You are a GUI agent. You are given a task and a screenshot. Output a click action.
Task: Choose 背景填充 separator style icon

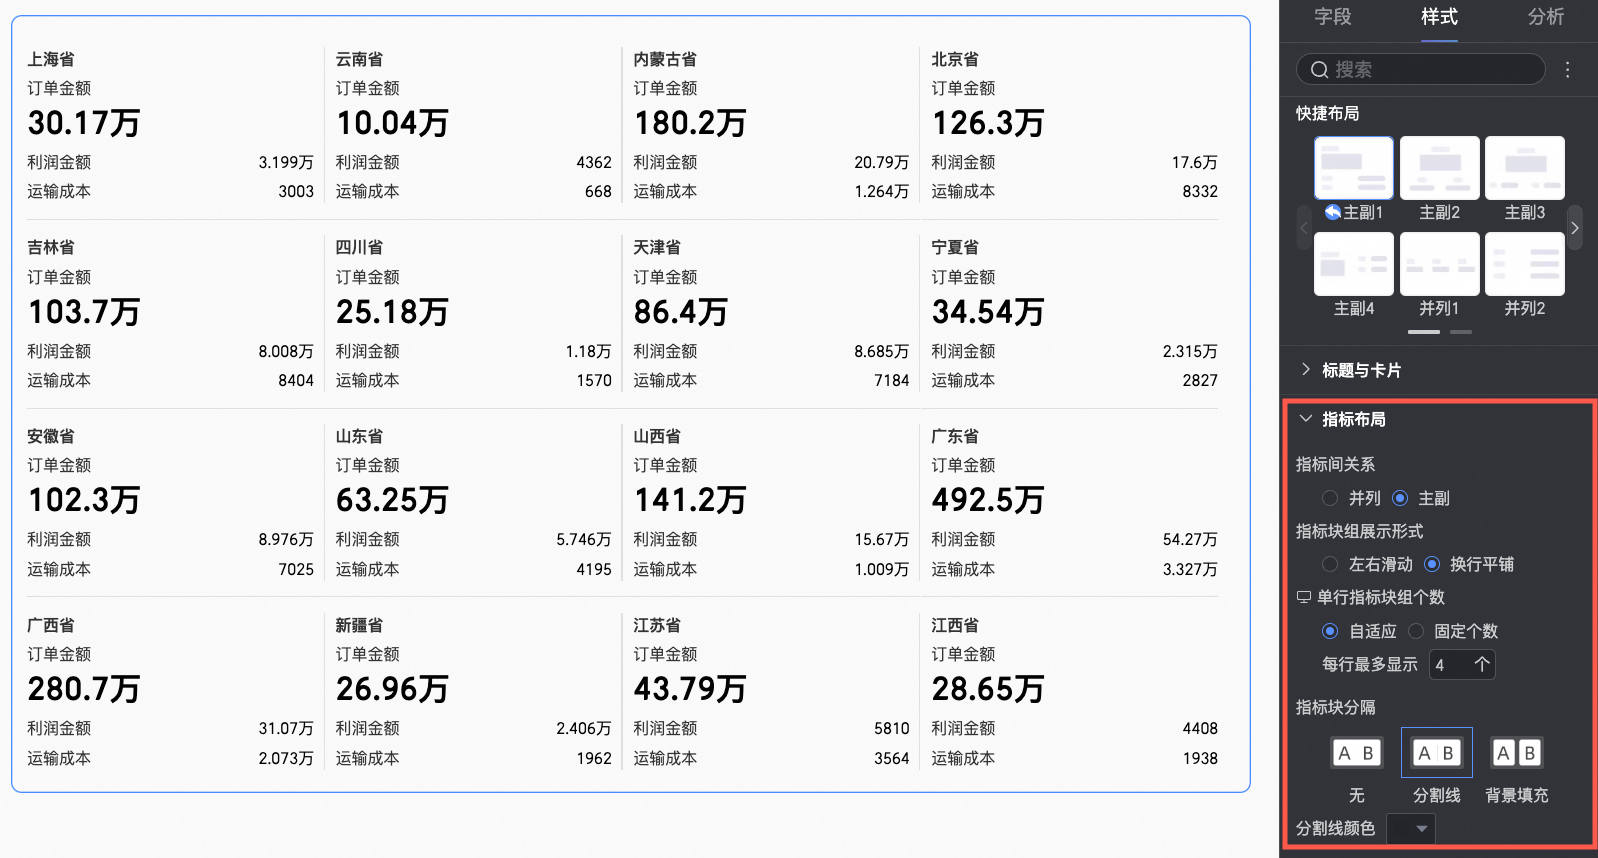[1516, 753]
